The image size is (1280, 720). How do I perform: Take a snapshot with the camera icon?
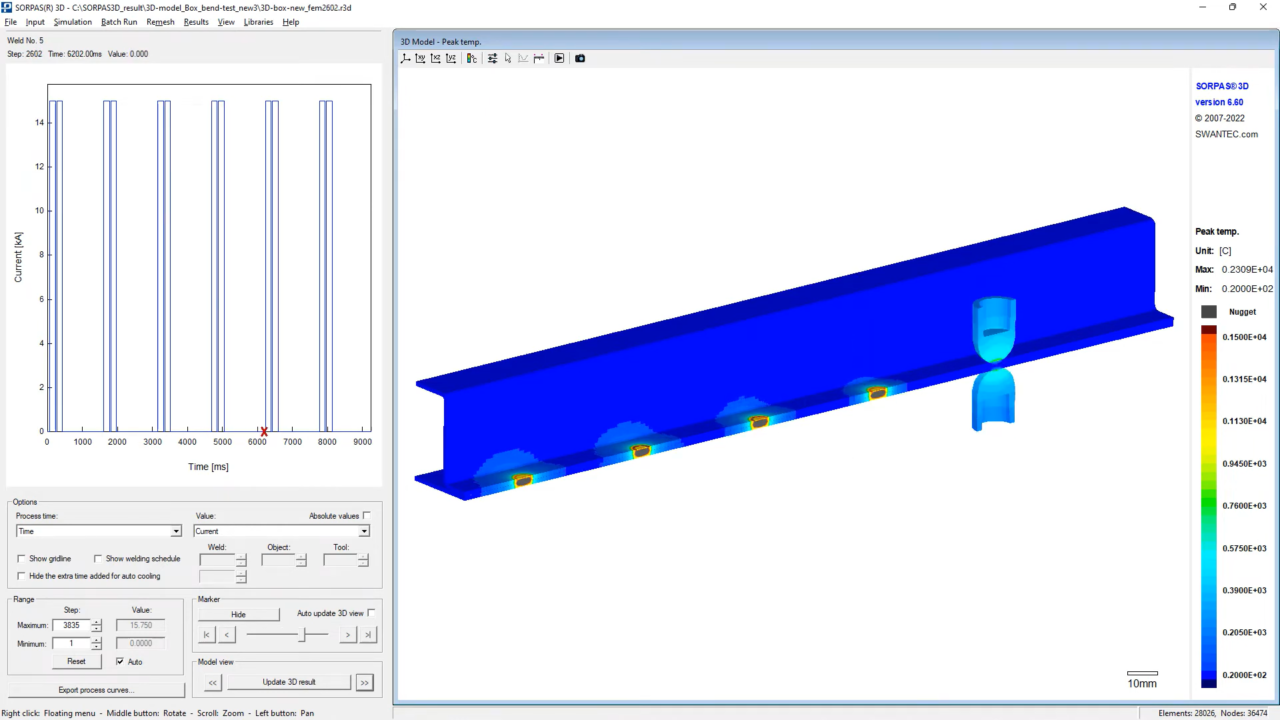[x=580, y=58]
